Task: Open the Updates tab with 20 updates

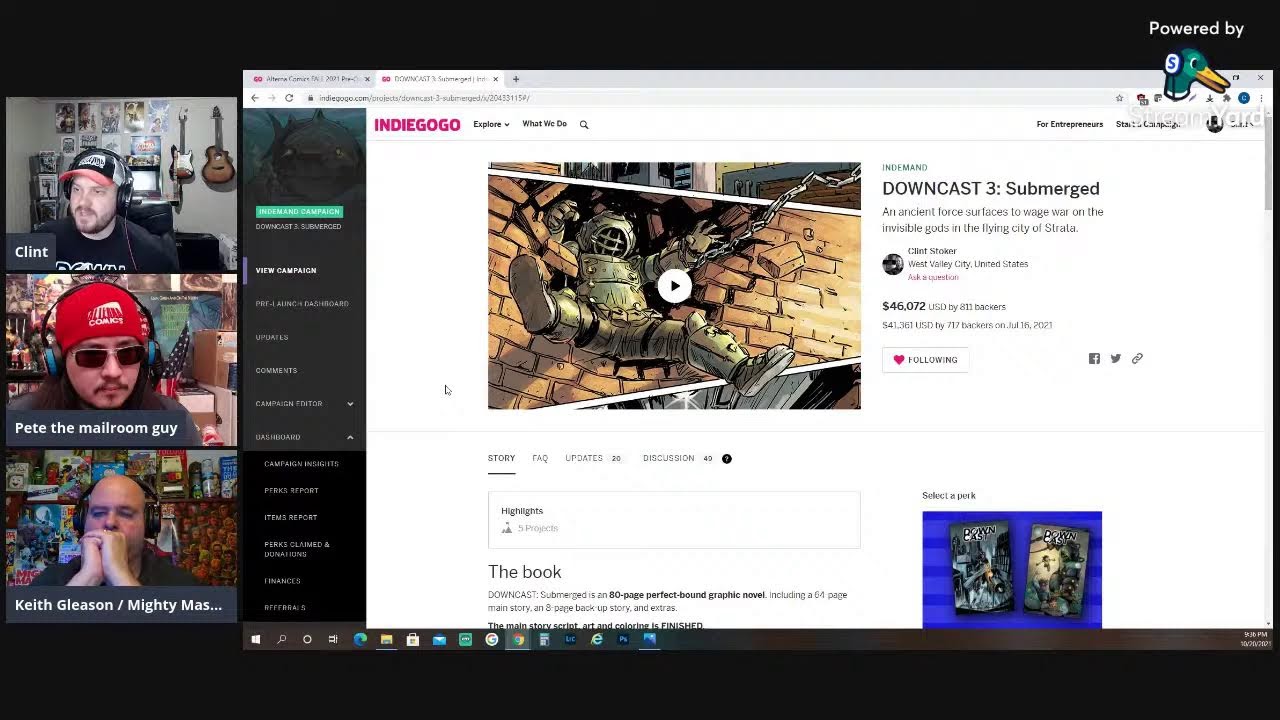Action: (x=592, y=458)
